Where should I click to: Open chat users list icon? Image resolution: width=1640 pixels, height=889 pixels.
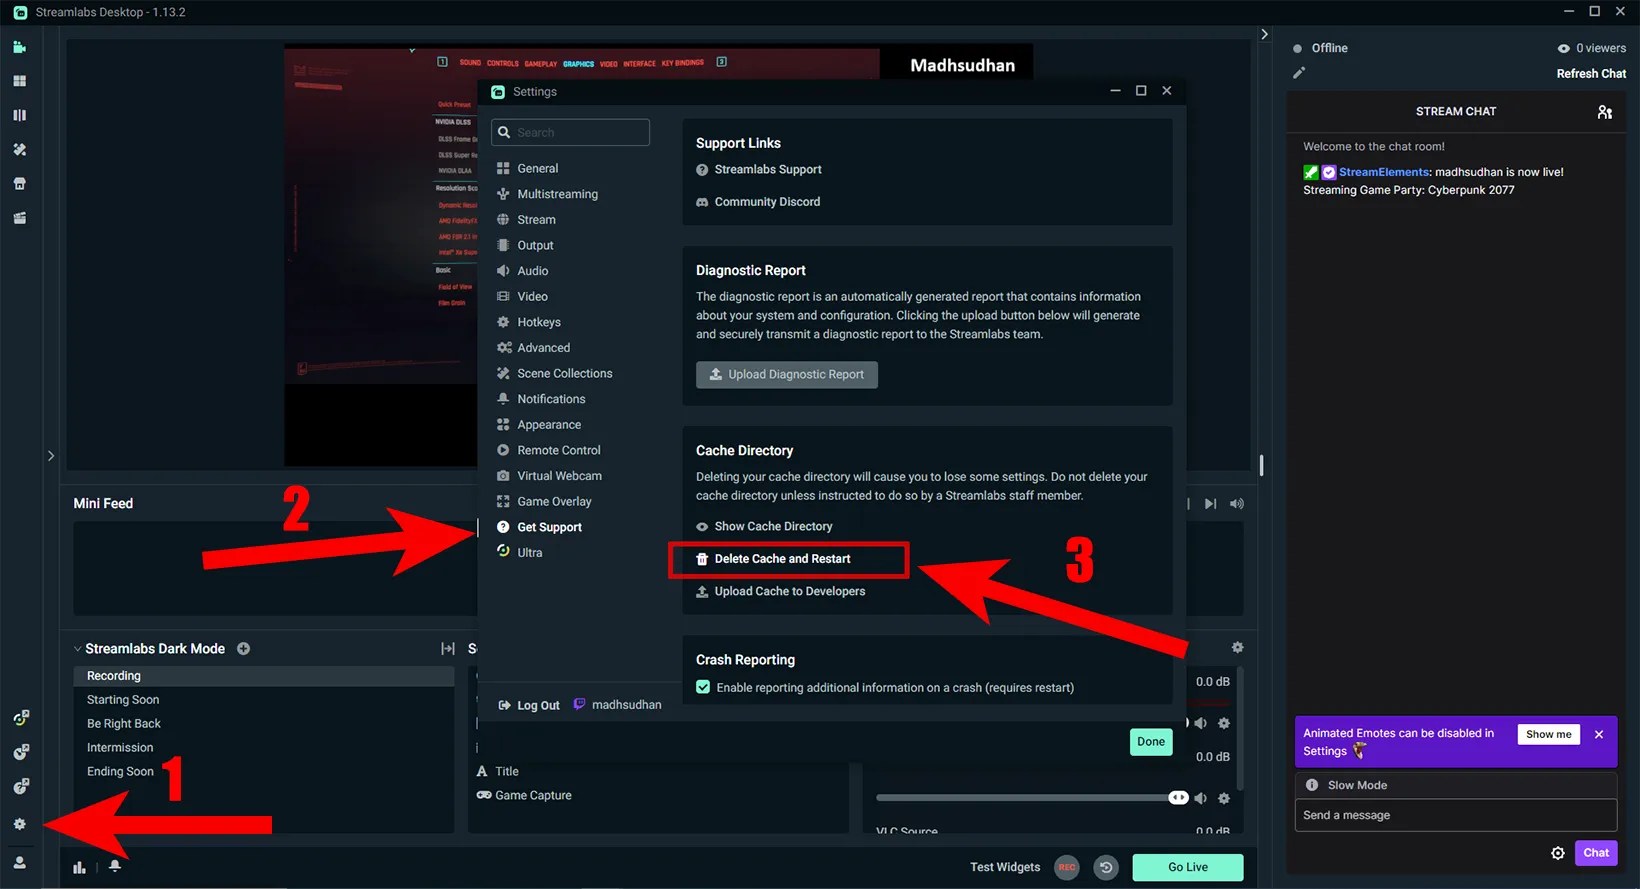[x=1604, y=112]
